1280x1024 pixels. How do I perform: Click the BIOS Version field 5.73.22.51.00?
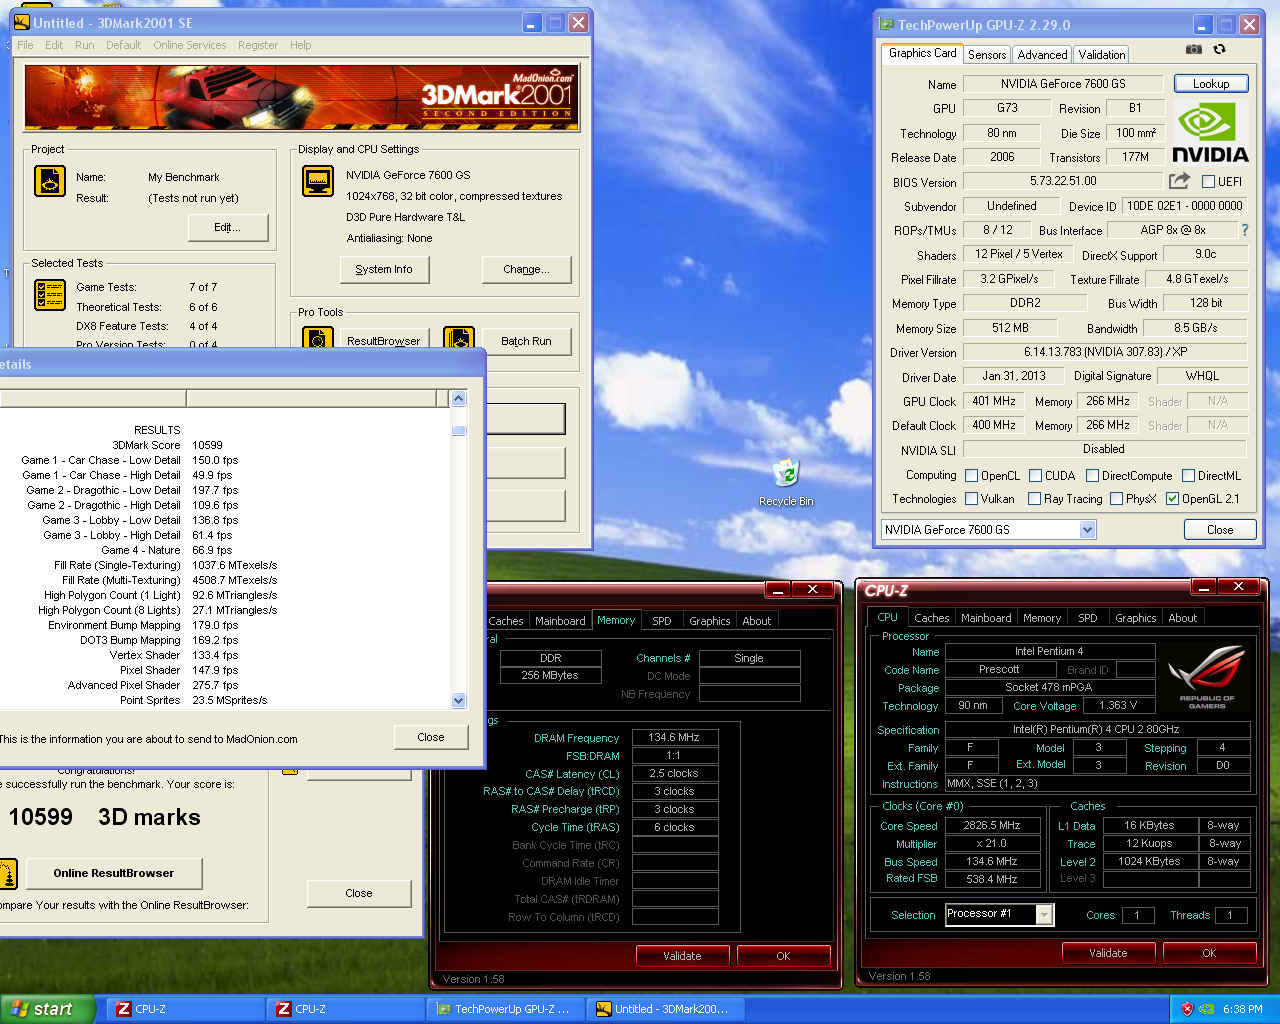coord(1063,181)
